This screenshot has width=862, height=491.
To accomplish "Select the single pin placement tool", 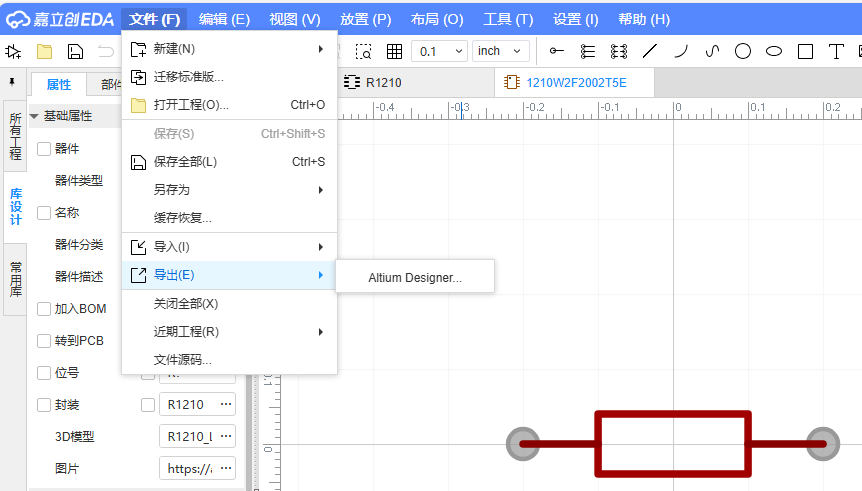I will [x=556, y=51].
